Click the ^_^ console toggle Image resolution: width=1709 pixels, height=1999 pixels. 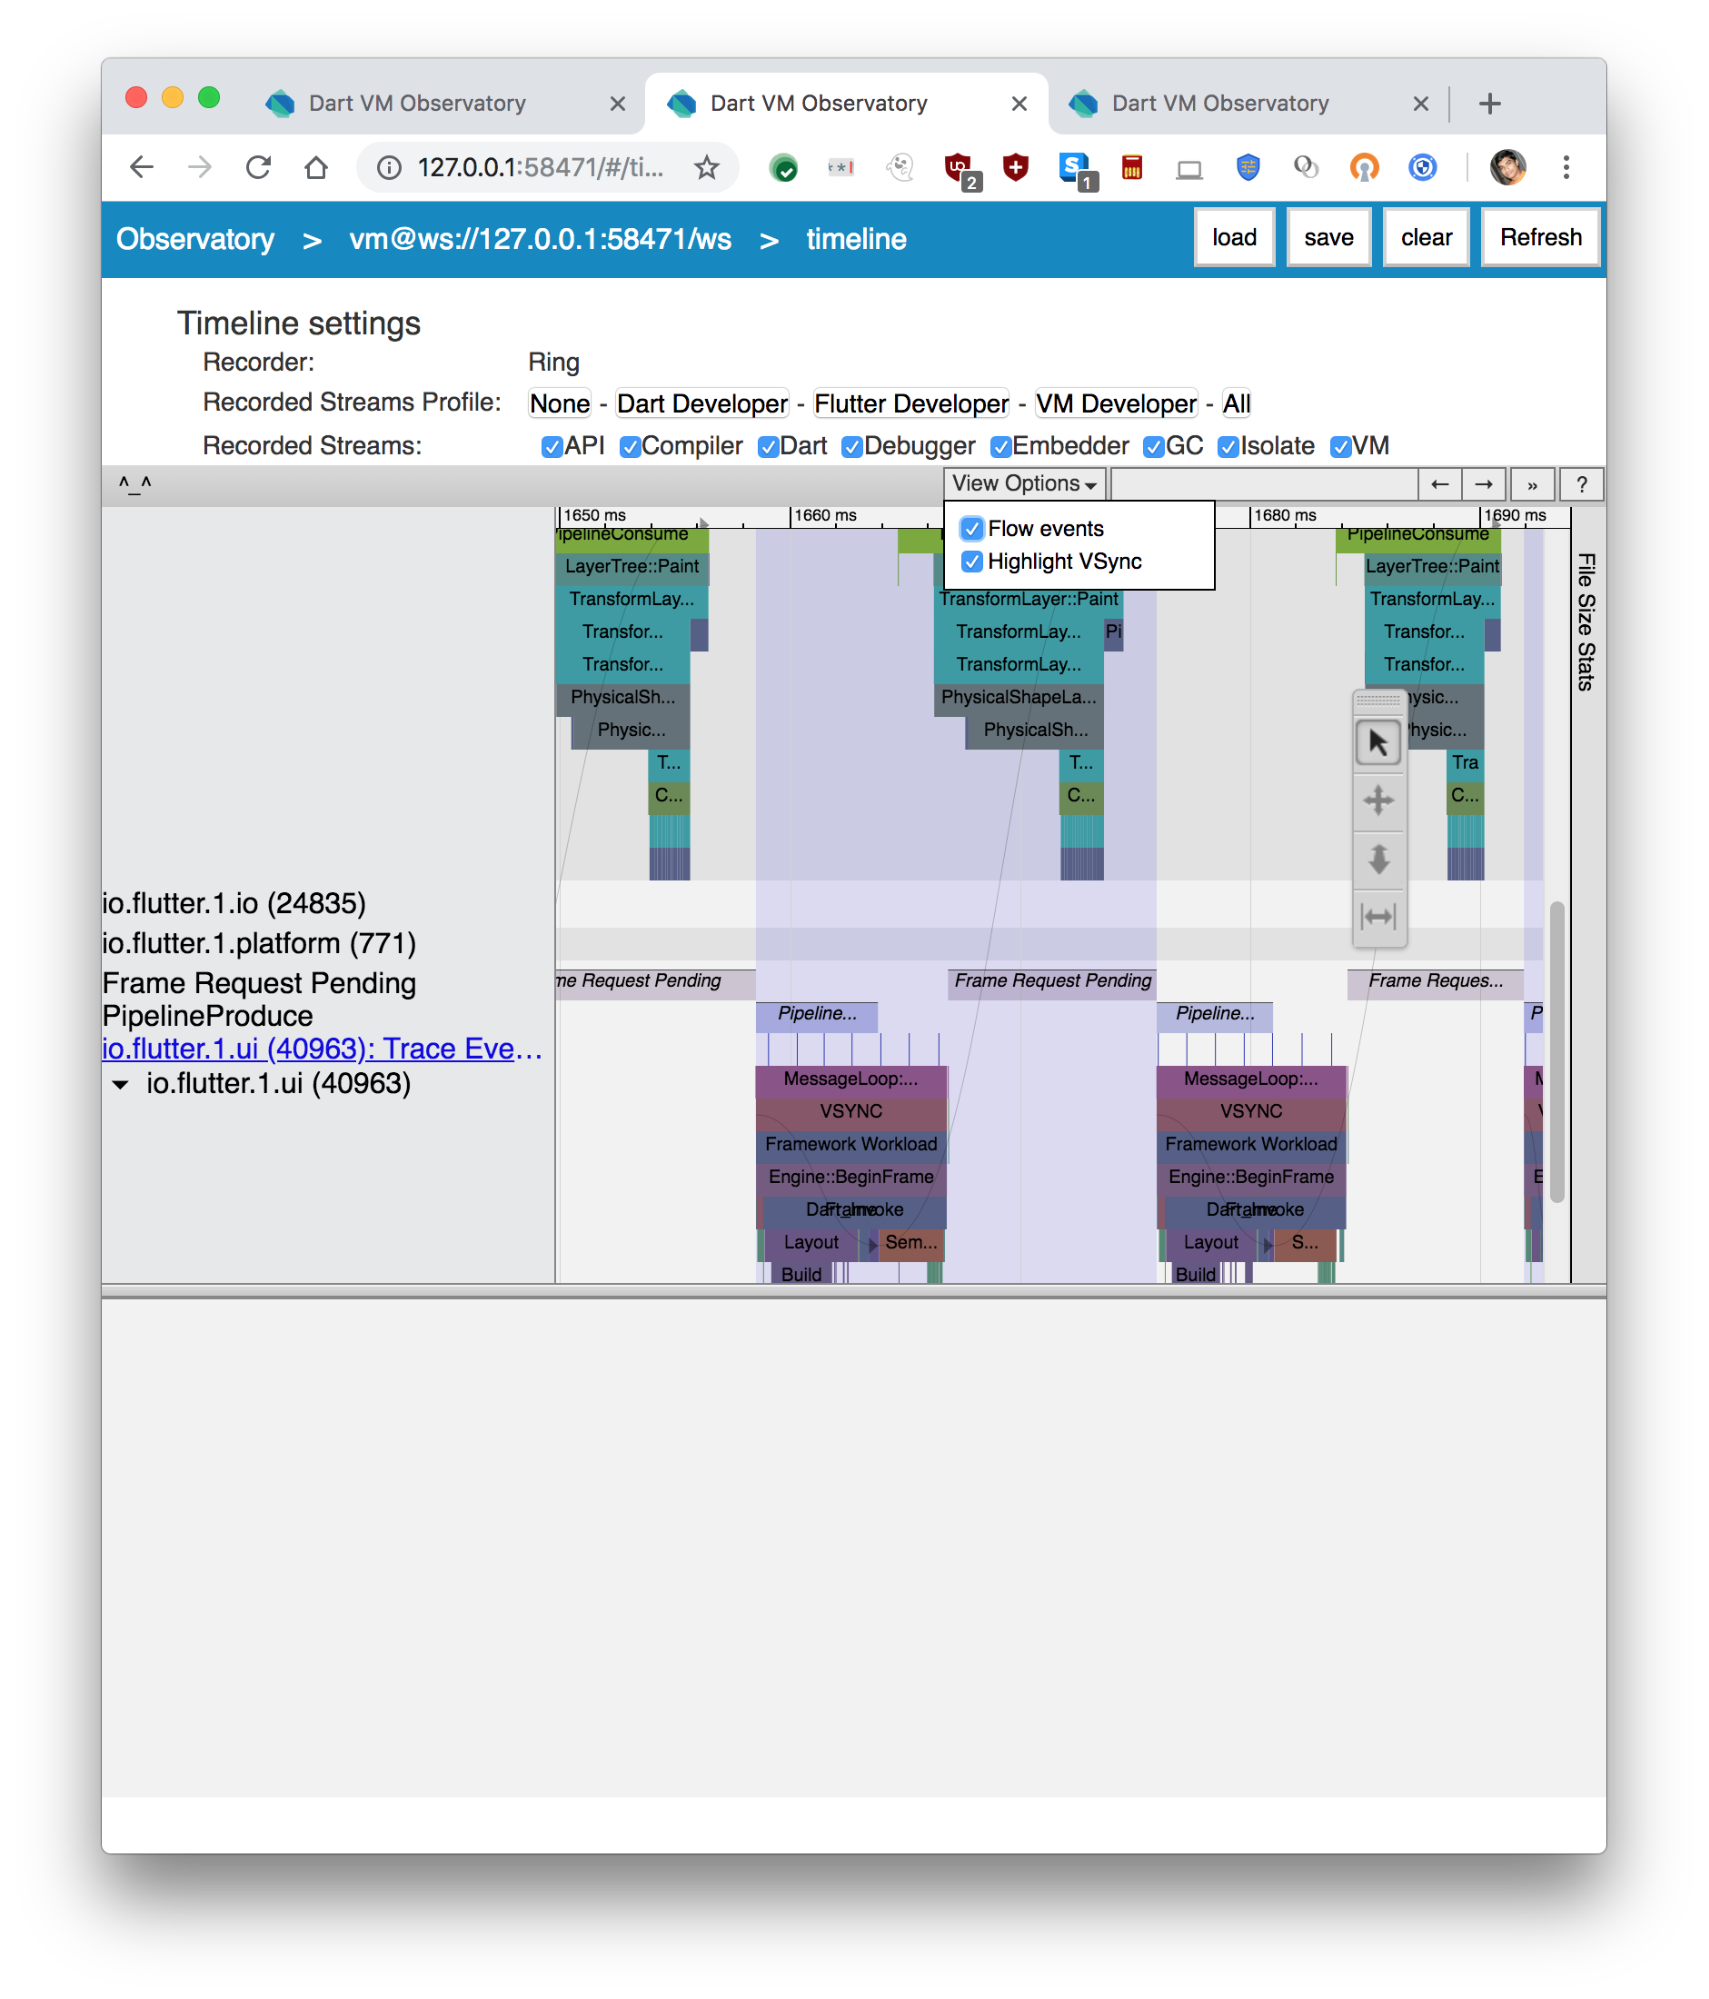[x=135, y=484]
